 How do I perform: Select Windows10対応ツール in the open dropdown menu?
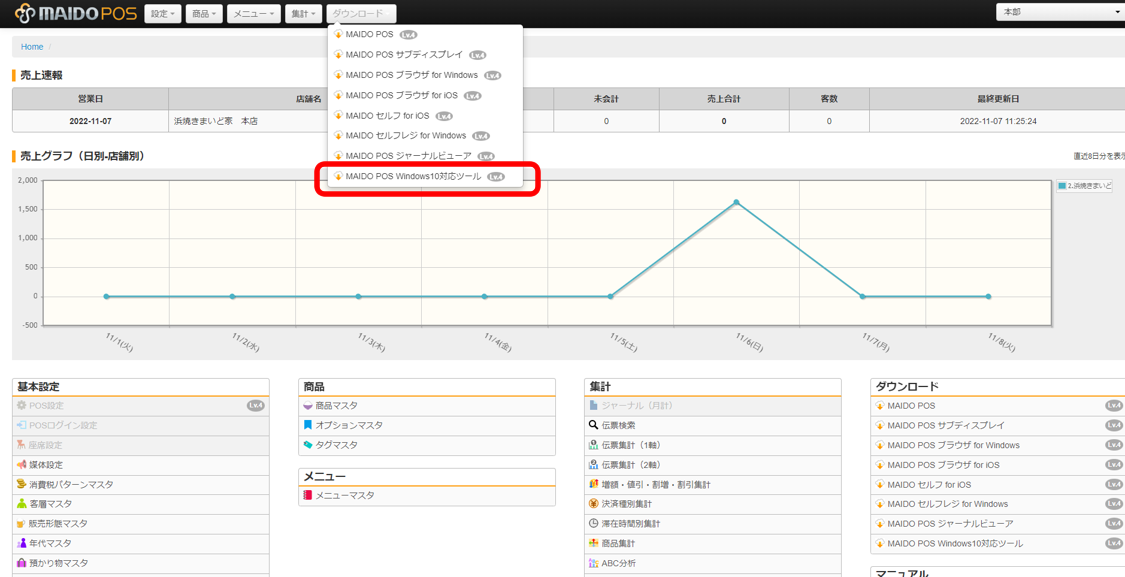click(425, 177)
